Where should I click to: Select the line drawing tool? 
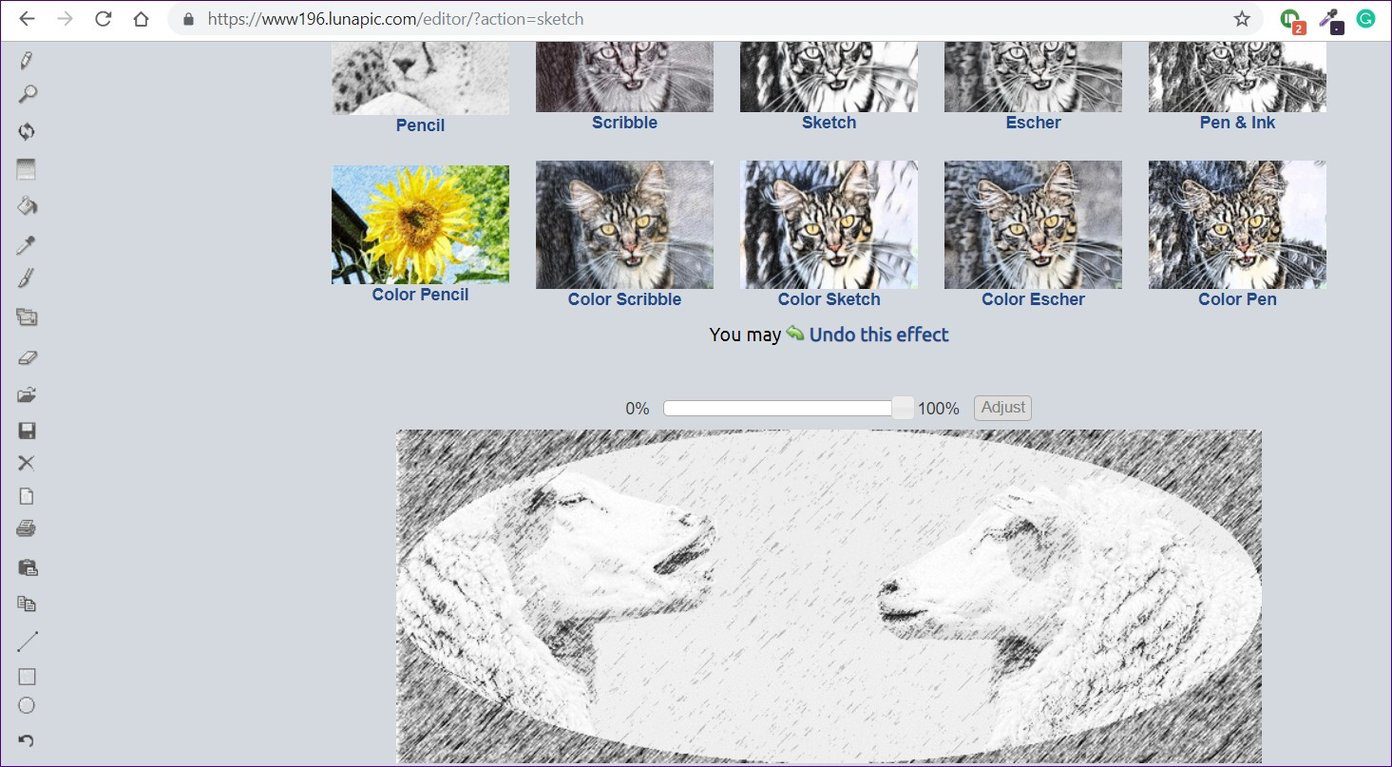(x=27, y=641)
